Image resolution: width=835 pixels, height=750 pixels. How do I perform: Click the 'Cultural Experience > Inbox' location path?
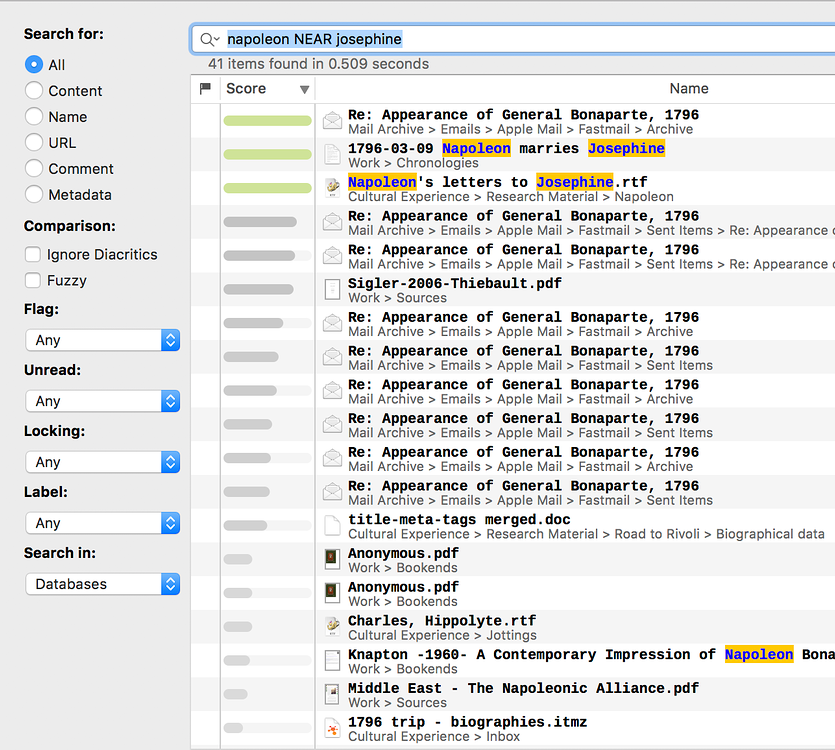point(434,736)
